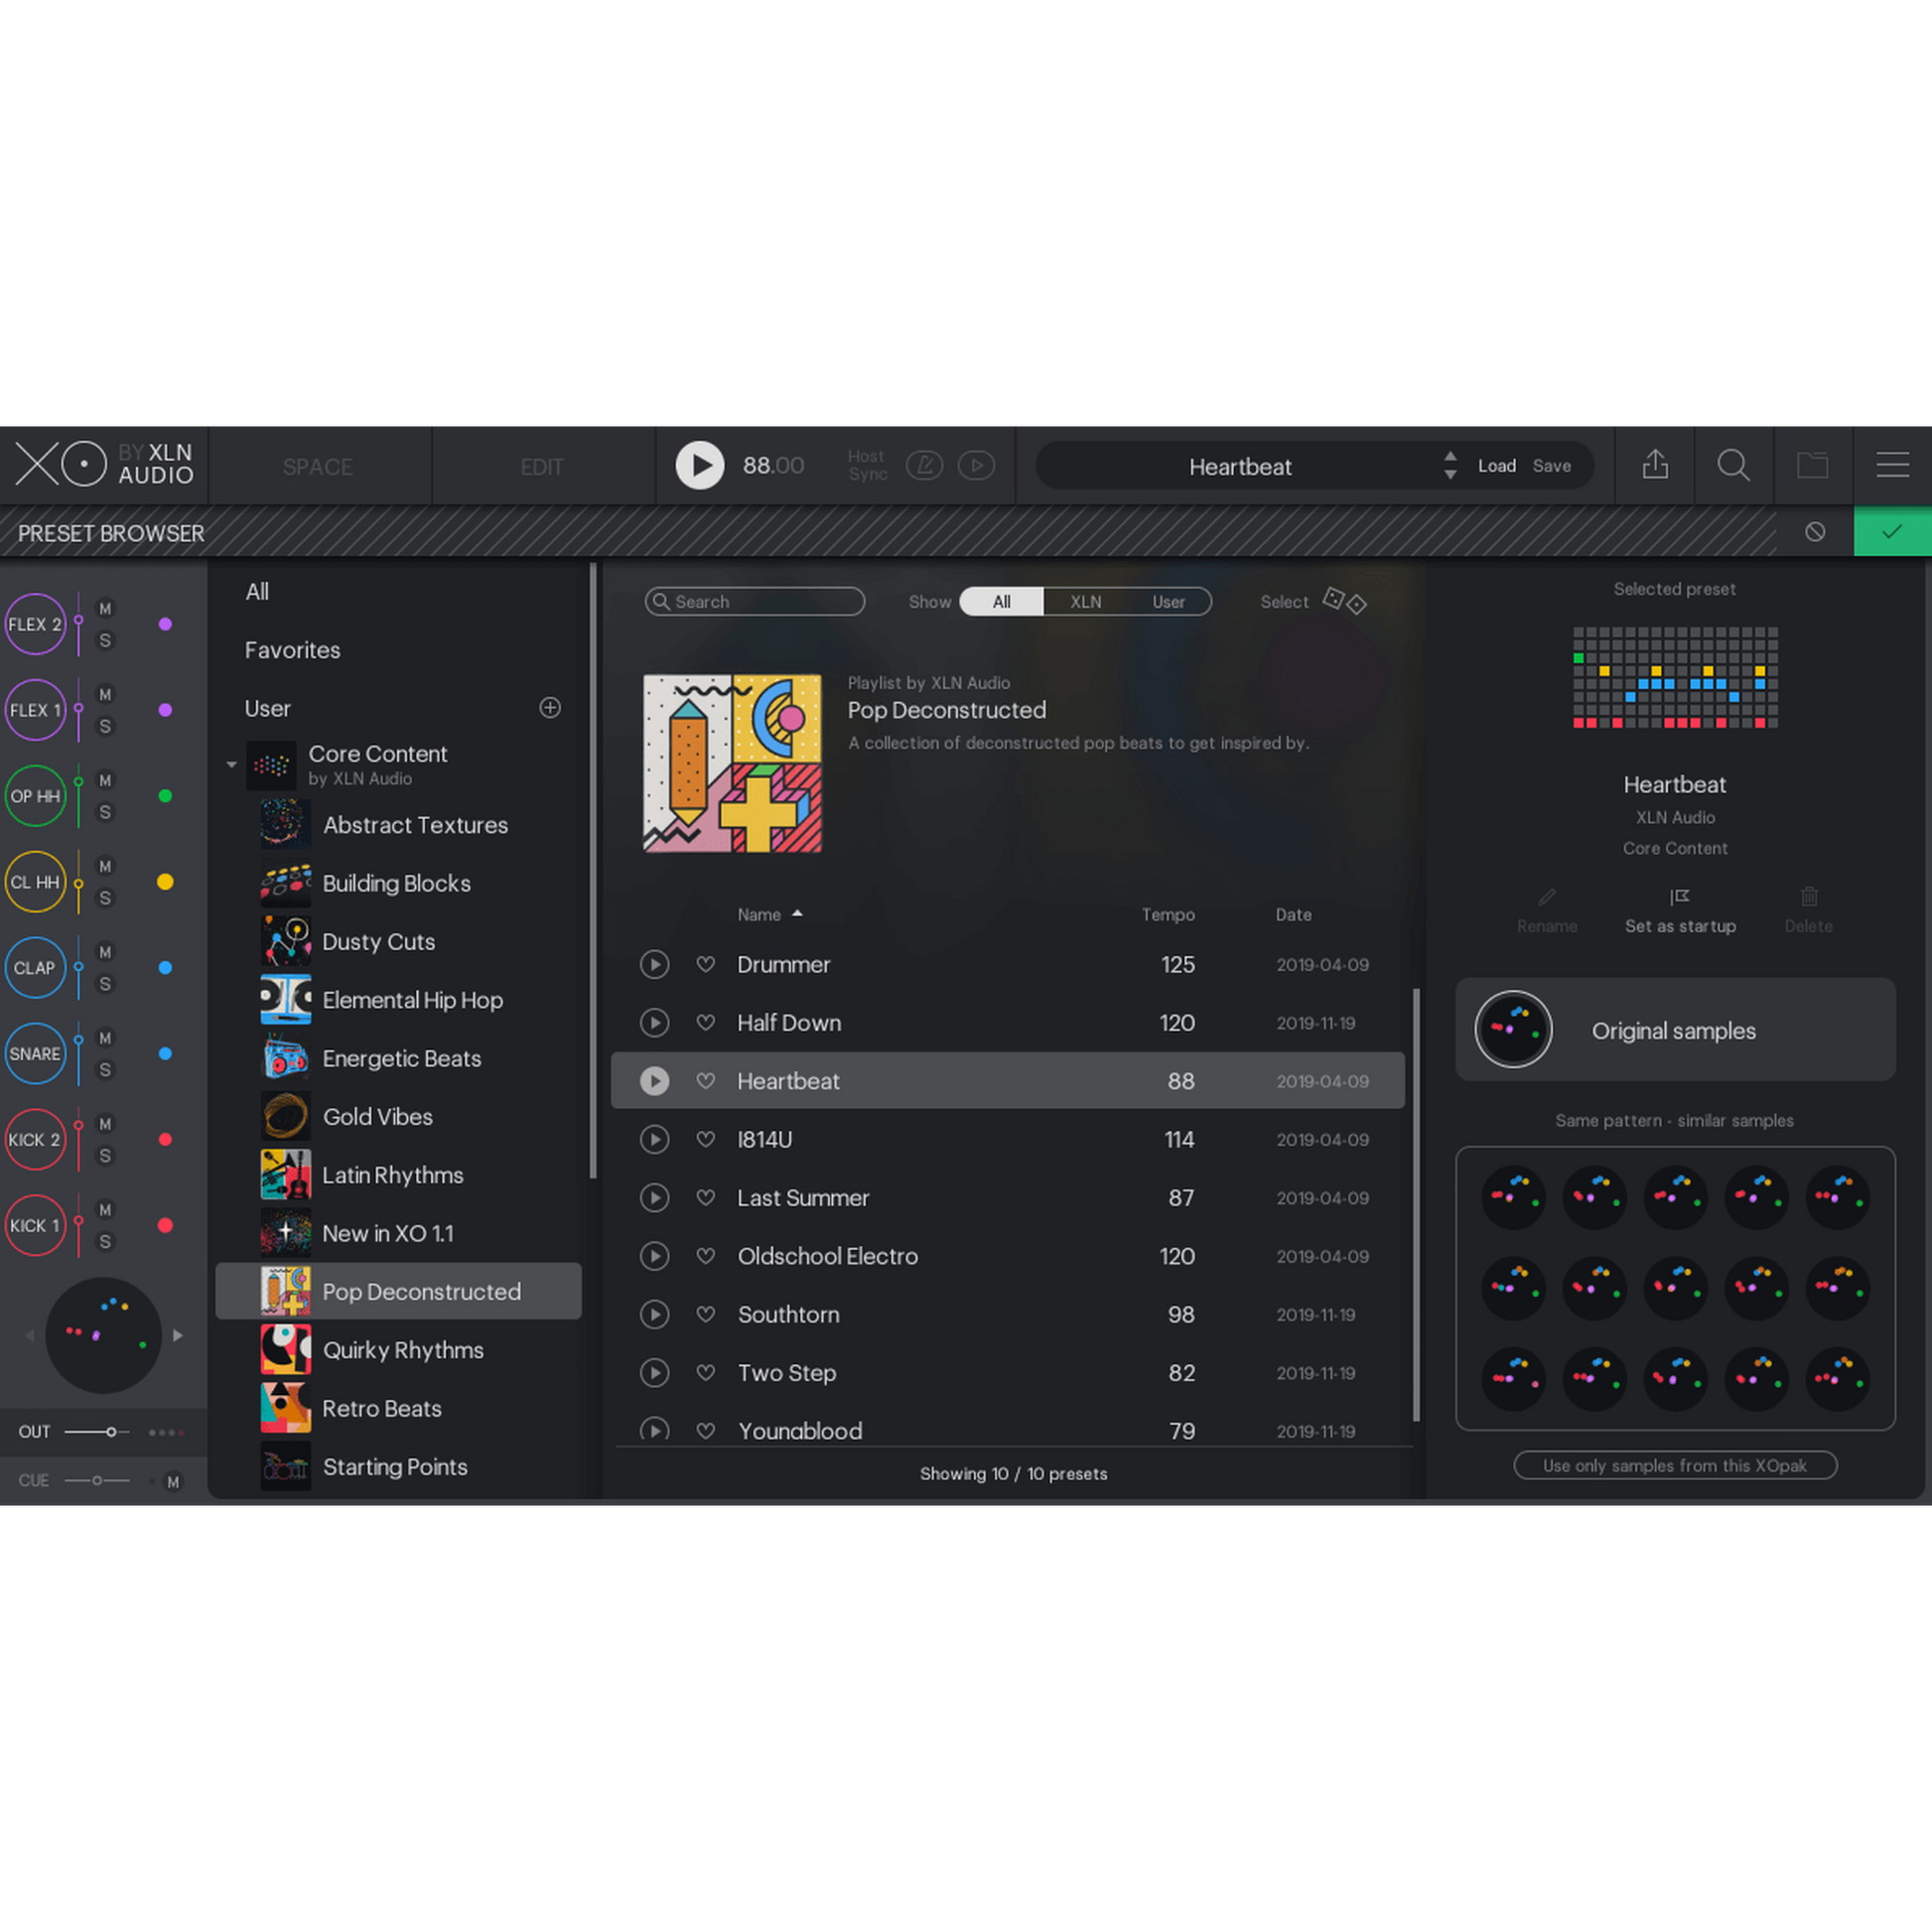Screen dimensions: 1932x1932
Task: Adjust the OUT volume slider
Action: pos(97,1431)
